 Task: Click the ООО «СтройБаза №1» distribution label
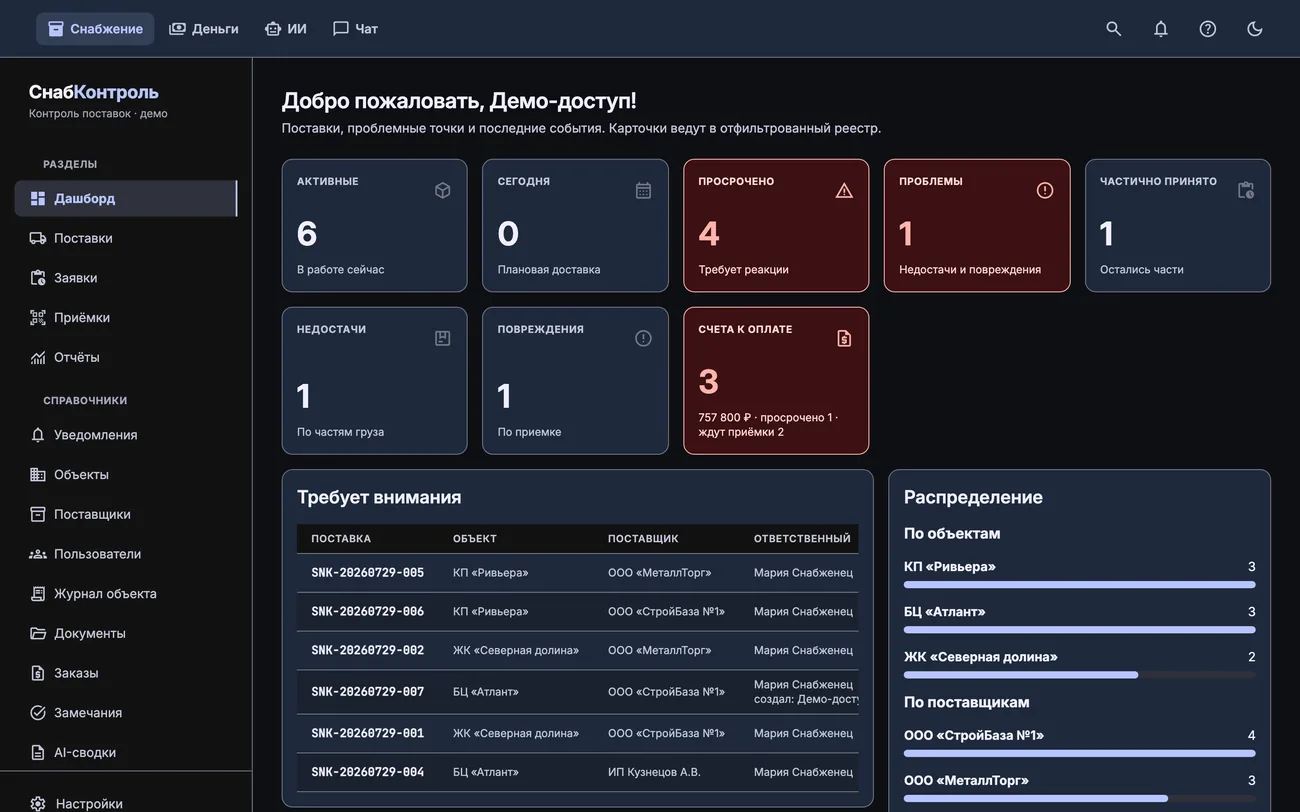pos(974,735)
